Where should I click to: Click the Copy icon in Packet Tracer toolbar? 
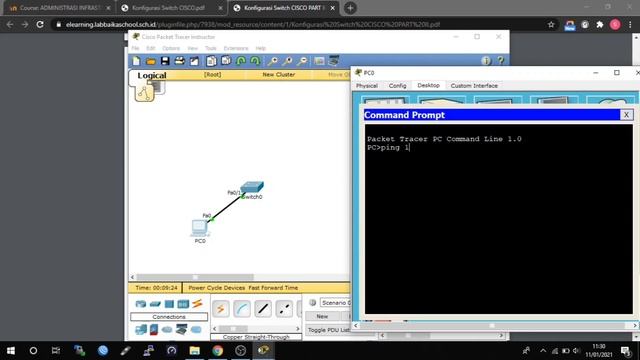pyautogui.click(x=211, y=61)
